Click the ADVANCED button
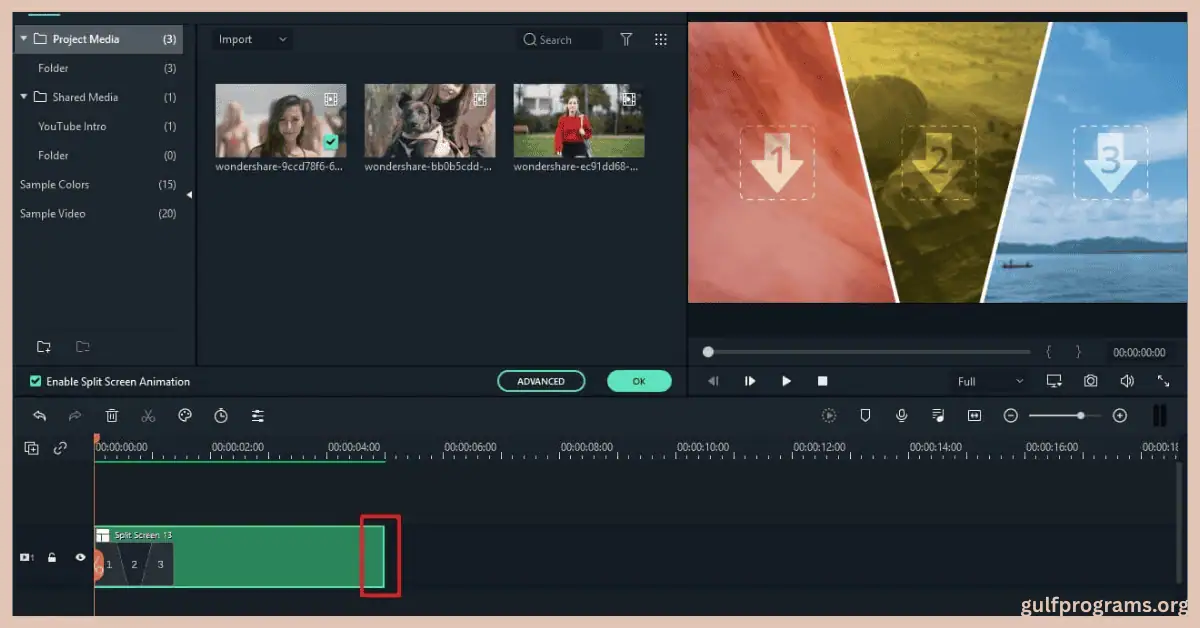The width and height of the screenshot is (1200, 628). pos(541,381)
